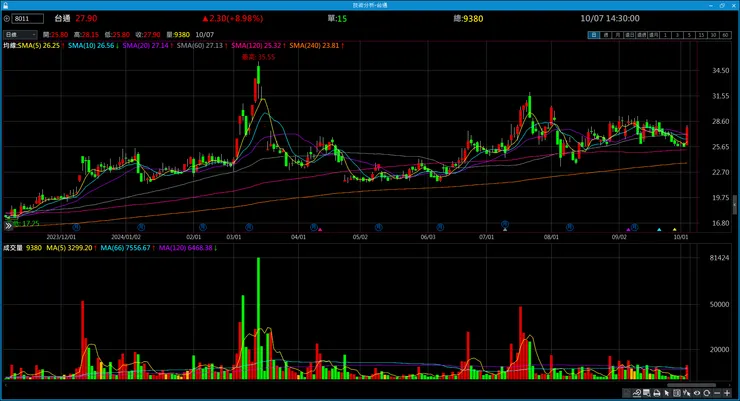Select the arrow pointer cursor tool

[667, 393]
